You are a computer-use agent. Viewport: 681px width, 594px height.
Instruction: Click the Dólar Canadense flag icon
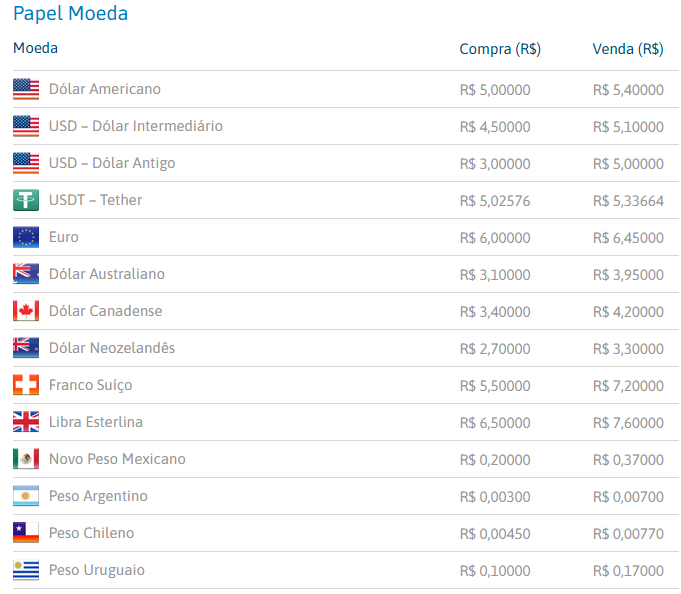tap(26, 311)
